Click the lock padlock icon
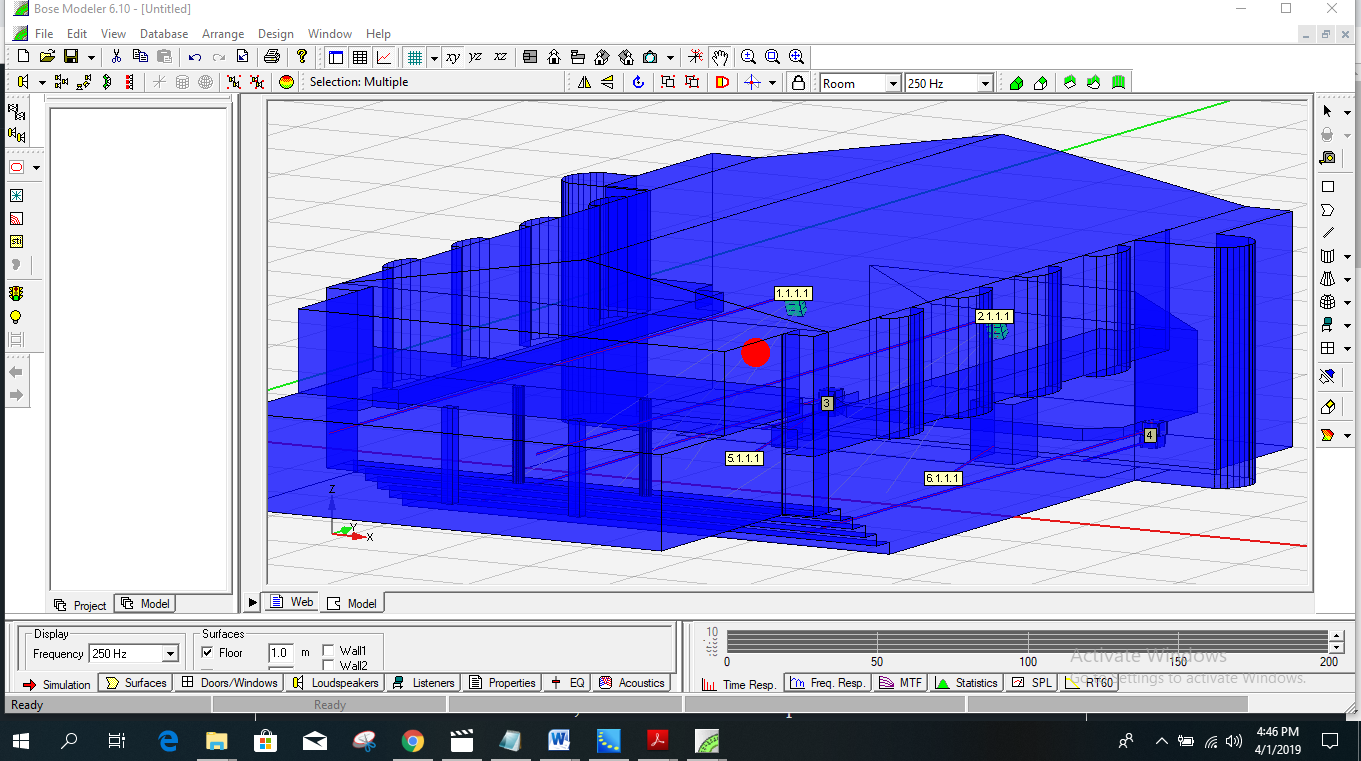This screenshot has width=1361, height=761. pos(798,83)
